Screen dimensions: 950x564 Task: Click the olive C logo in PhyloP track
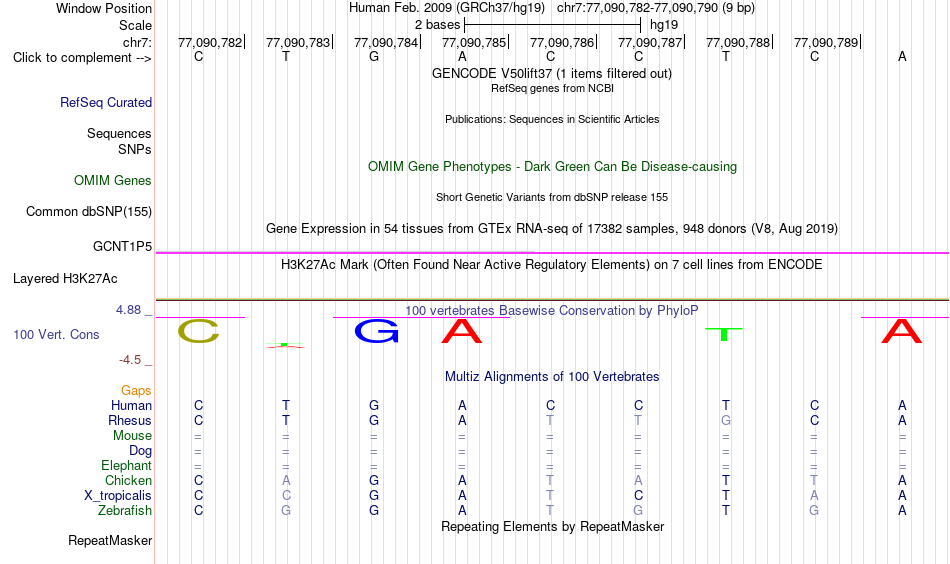198,331
